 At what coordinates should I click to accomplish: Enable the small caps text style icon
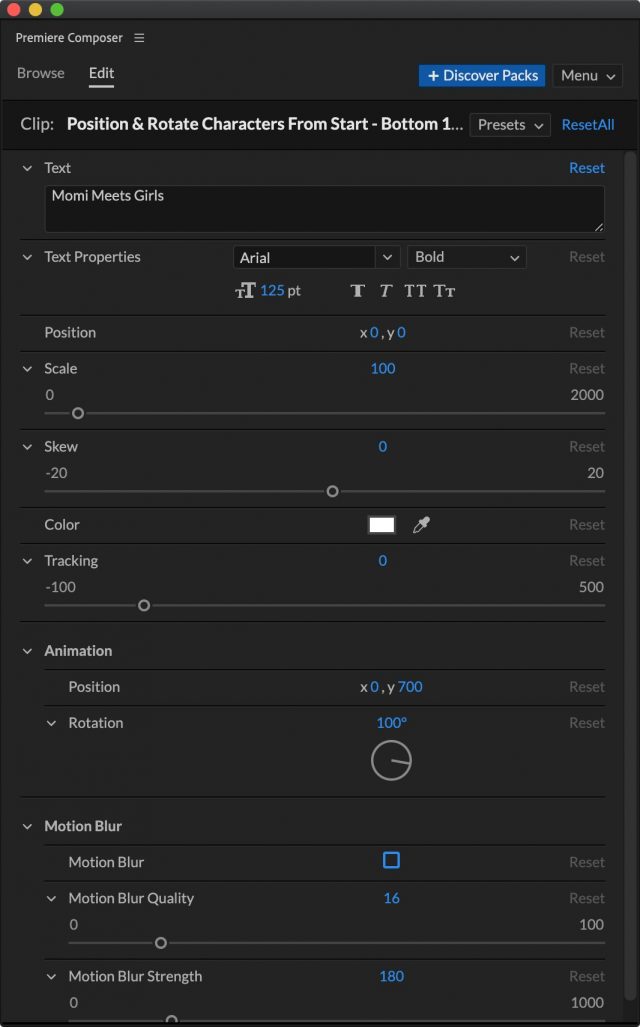pyautogui.click(x=445, y=291)
